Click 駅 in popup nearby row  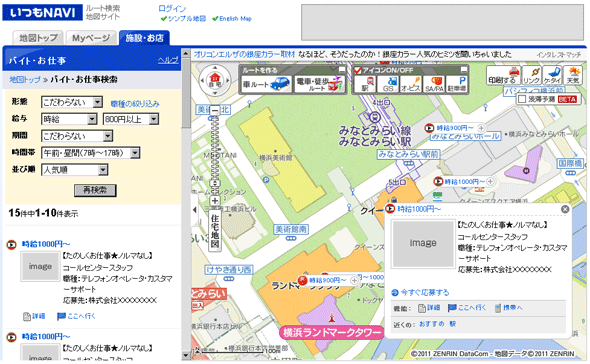point(452,324)
